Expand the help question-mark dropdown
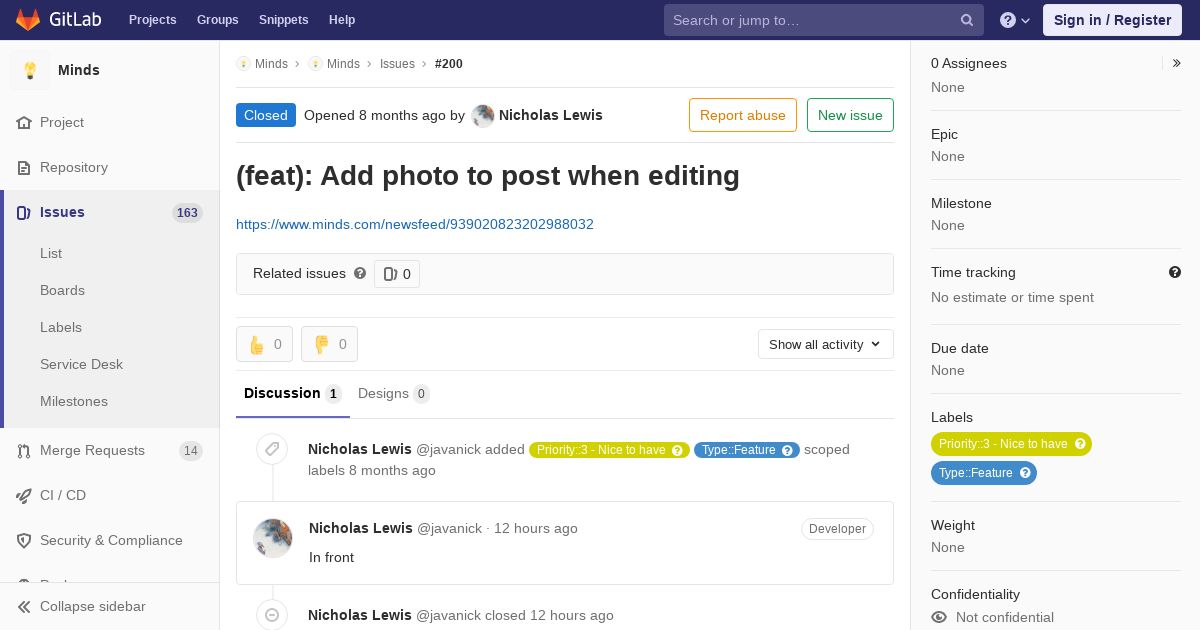The height and width of the screenshot is (630, 1200). tap(1015, 20)
